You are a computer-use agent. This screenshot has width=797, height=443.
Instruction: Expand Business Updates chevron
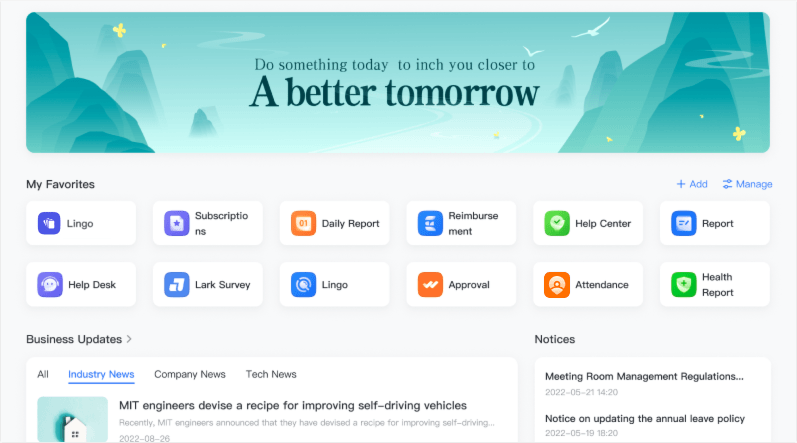129,339
